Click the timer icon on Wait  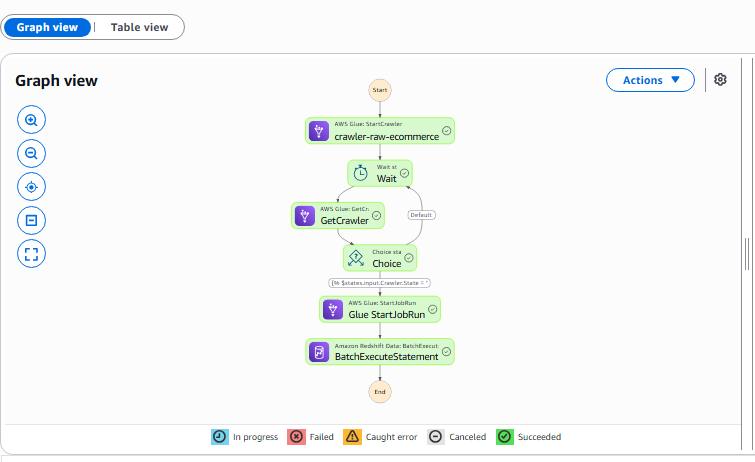click(x=361, y=173)
